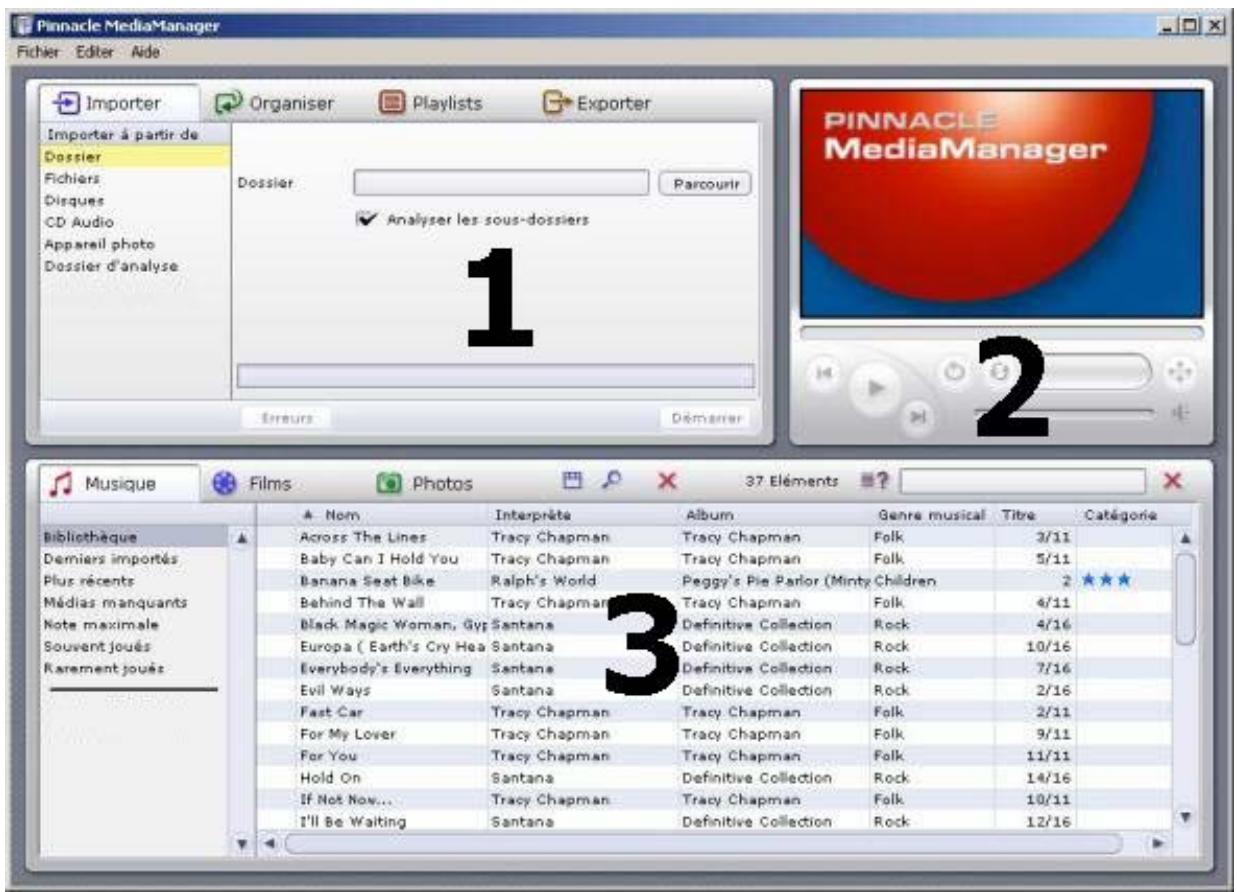Click the volume icon beside the slider

(x=1179, y=412)
